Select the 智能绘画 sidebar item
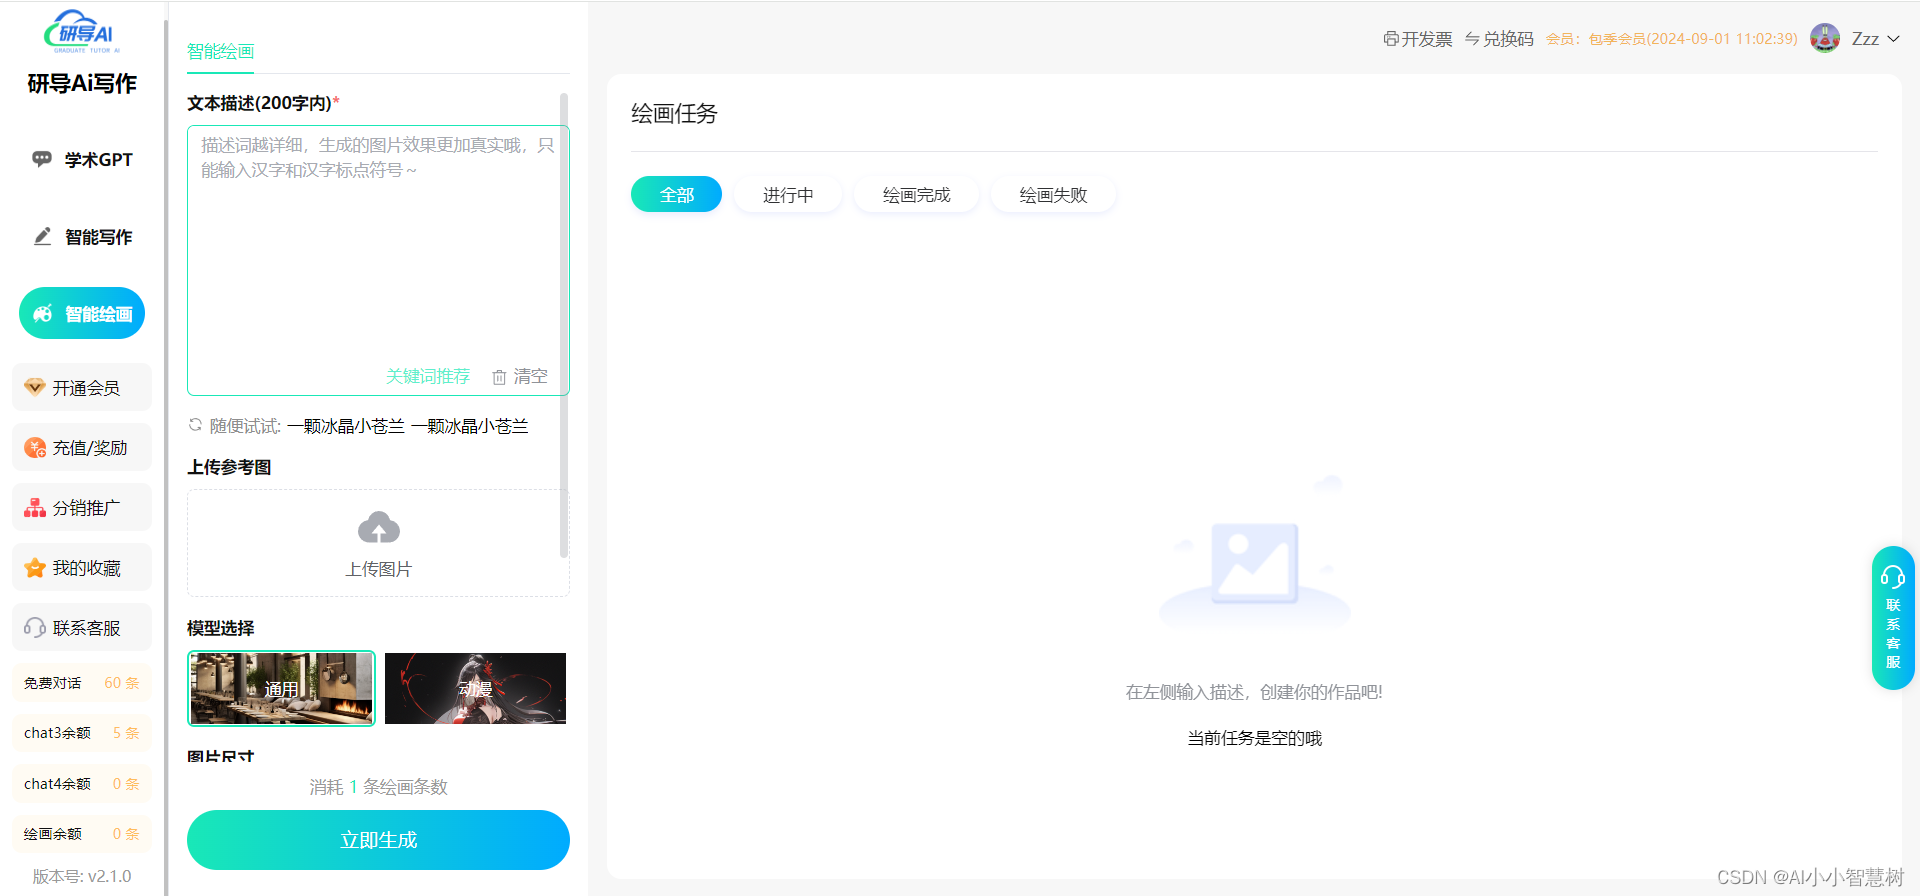Screen dimensions: 1920x896 82,314
